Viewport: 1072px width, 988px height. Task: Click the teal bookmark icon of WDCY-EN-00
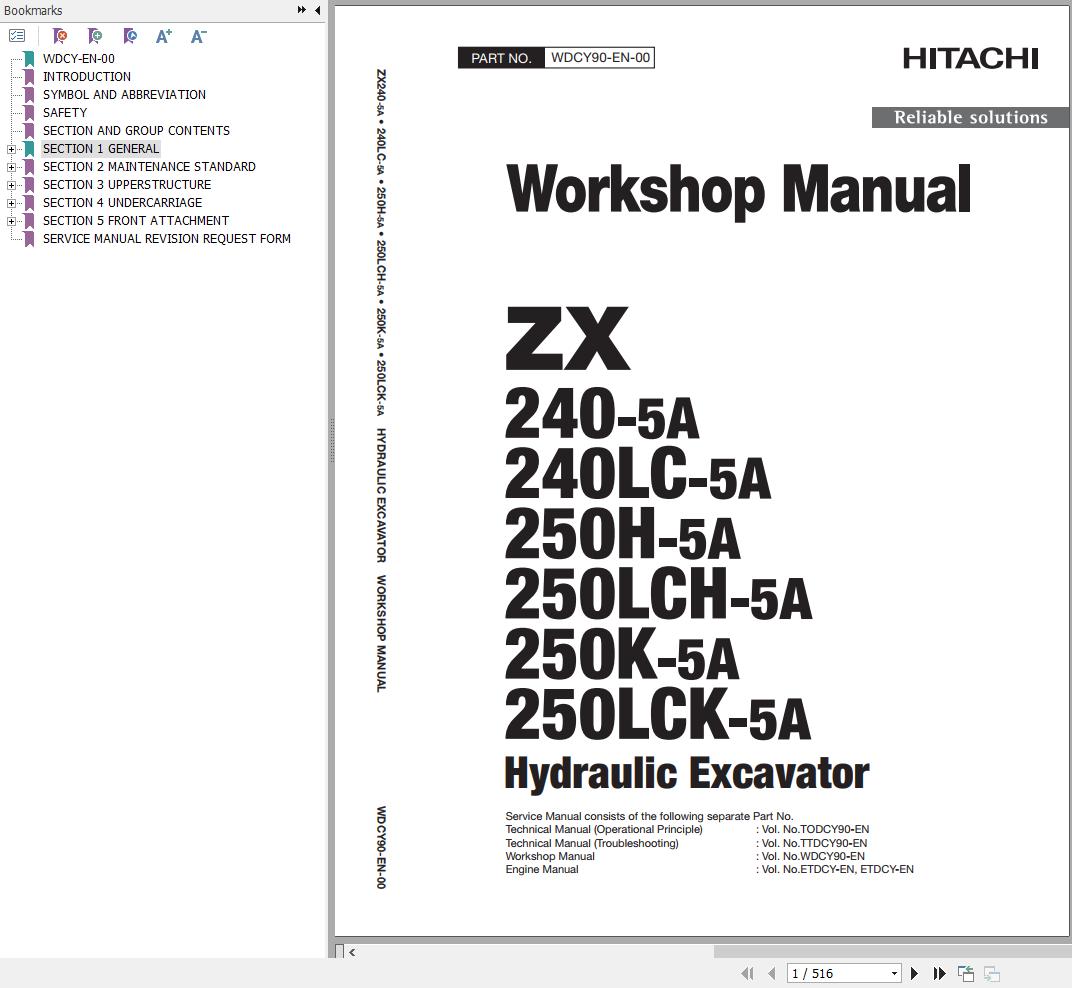pos(29,59)
